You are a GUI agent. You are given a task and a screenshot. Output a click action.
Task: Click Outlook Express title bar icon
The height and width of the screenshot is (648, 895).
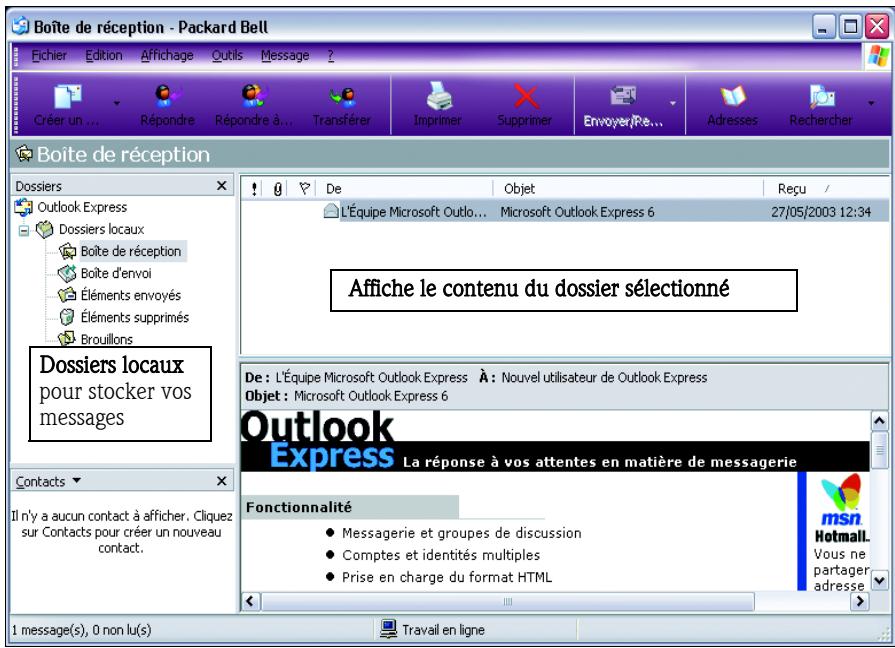click(21, 26)
